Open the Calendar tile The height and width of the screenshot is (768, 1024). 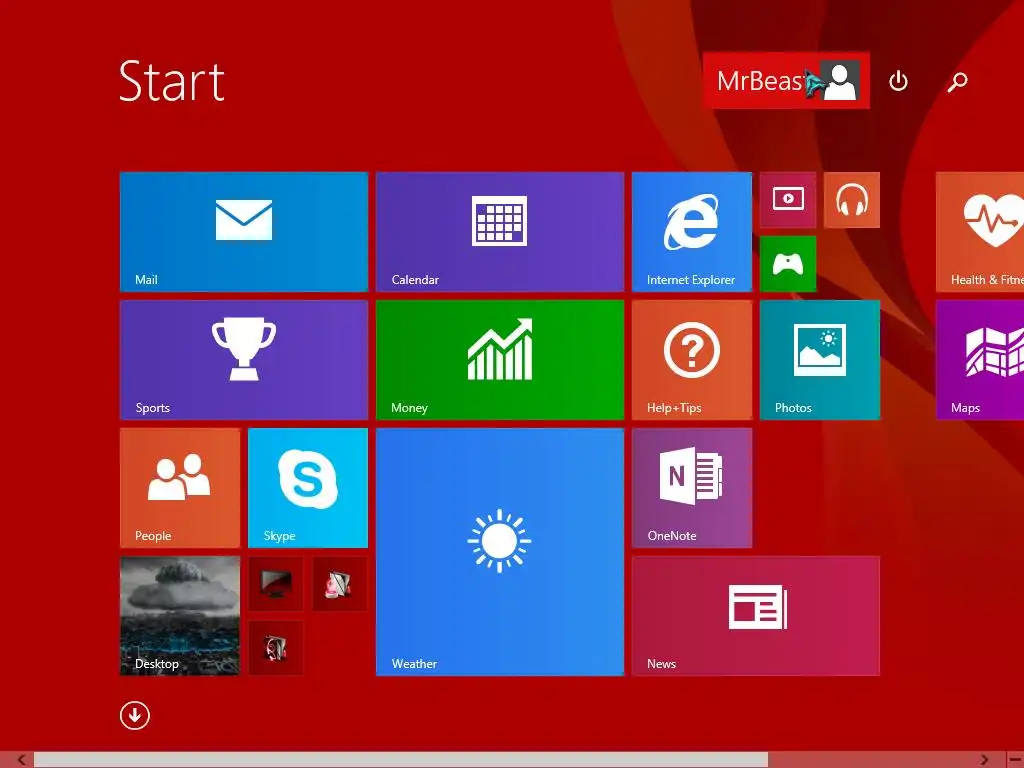[500, 232]
